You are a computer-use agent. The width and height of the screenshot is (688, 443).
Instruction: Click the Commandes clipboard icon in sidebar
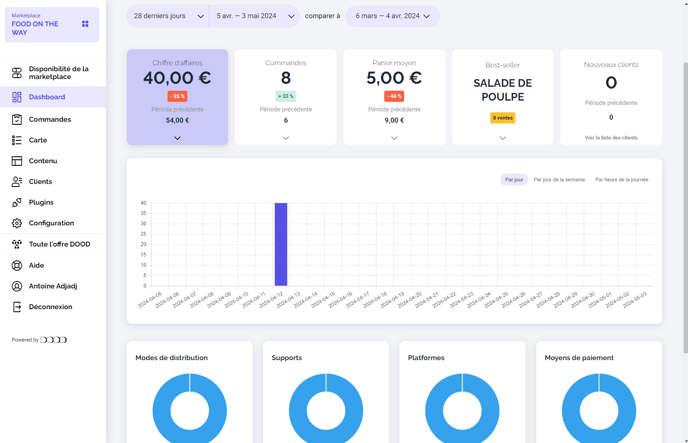click(17, 119)
